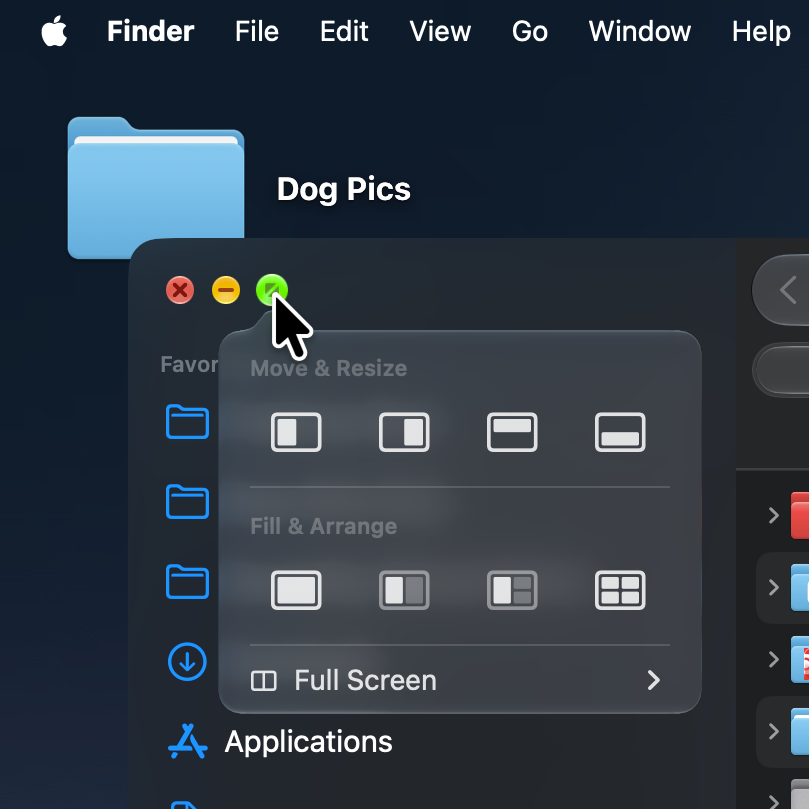This screenshot has width=809, height=809.
Task: Open the Window menu
Action: [640, 31]
